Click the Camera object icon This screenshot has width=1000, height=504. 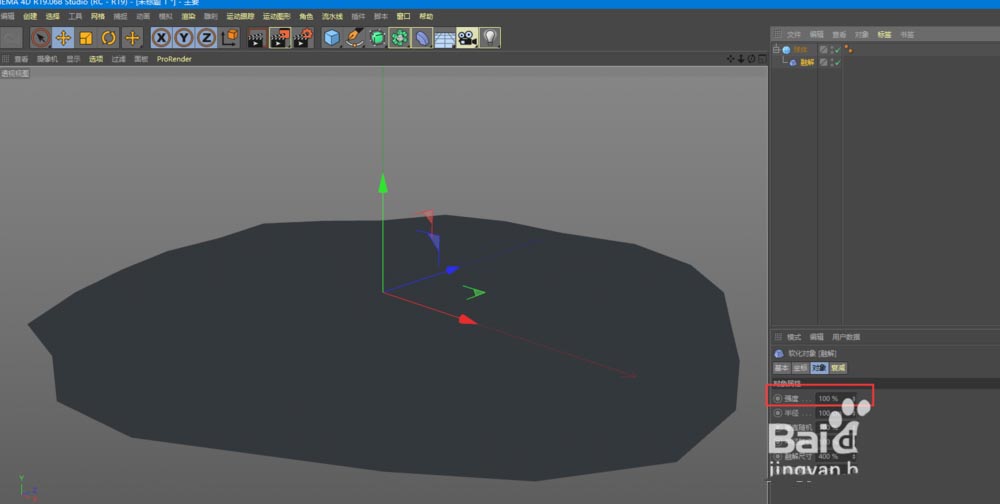[x=467, y=38]
